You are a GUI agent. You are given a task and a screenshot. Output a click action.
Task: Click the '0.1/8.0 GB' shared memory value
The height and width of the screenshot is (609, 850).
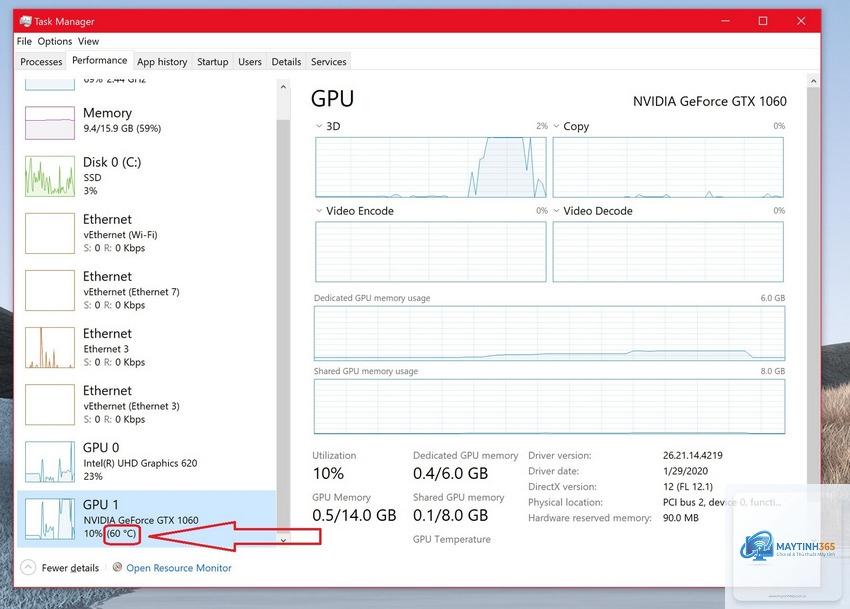(x=450, y=515)
